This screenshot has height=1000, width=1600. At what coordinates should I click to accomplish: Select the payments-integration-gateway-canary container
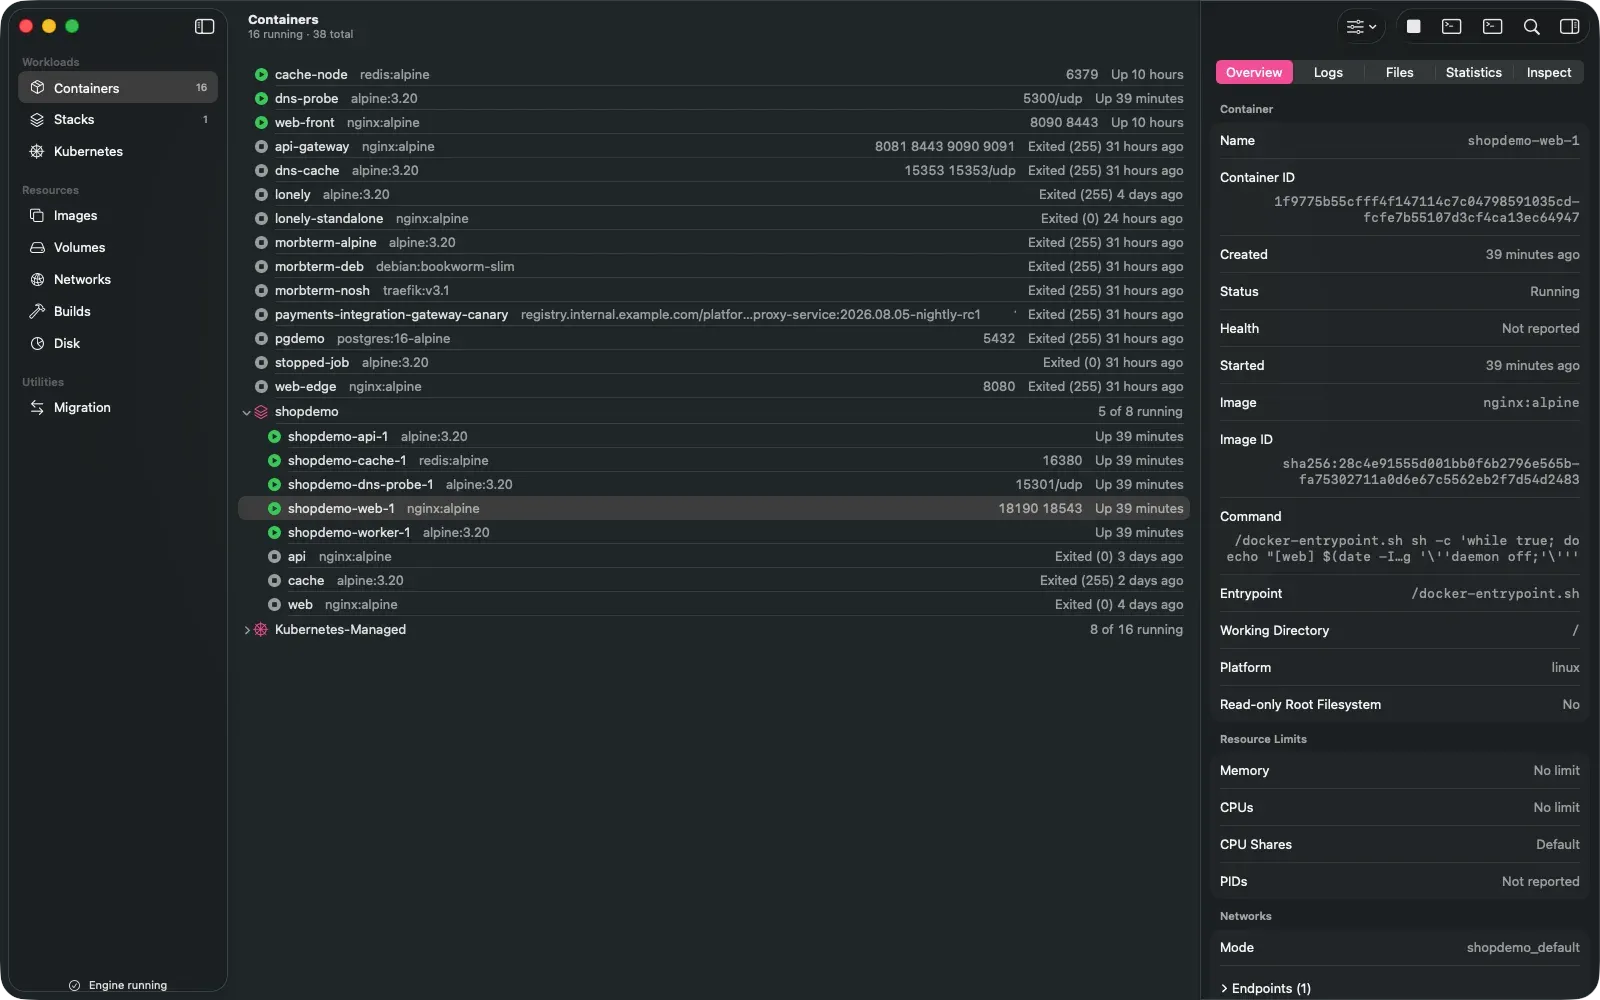click(x=714, y=315)
